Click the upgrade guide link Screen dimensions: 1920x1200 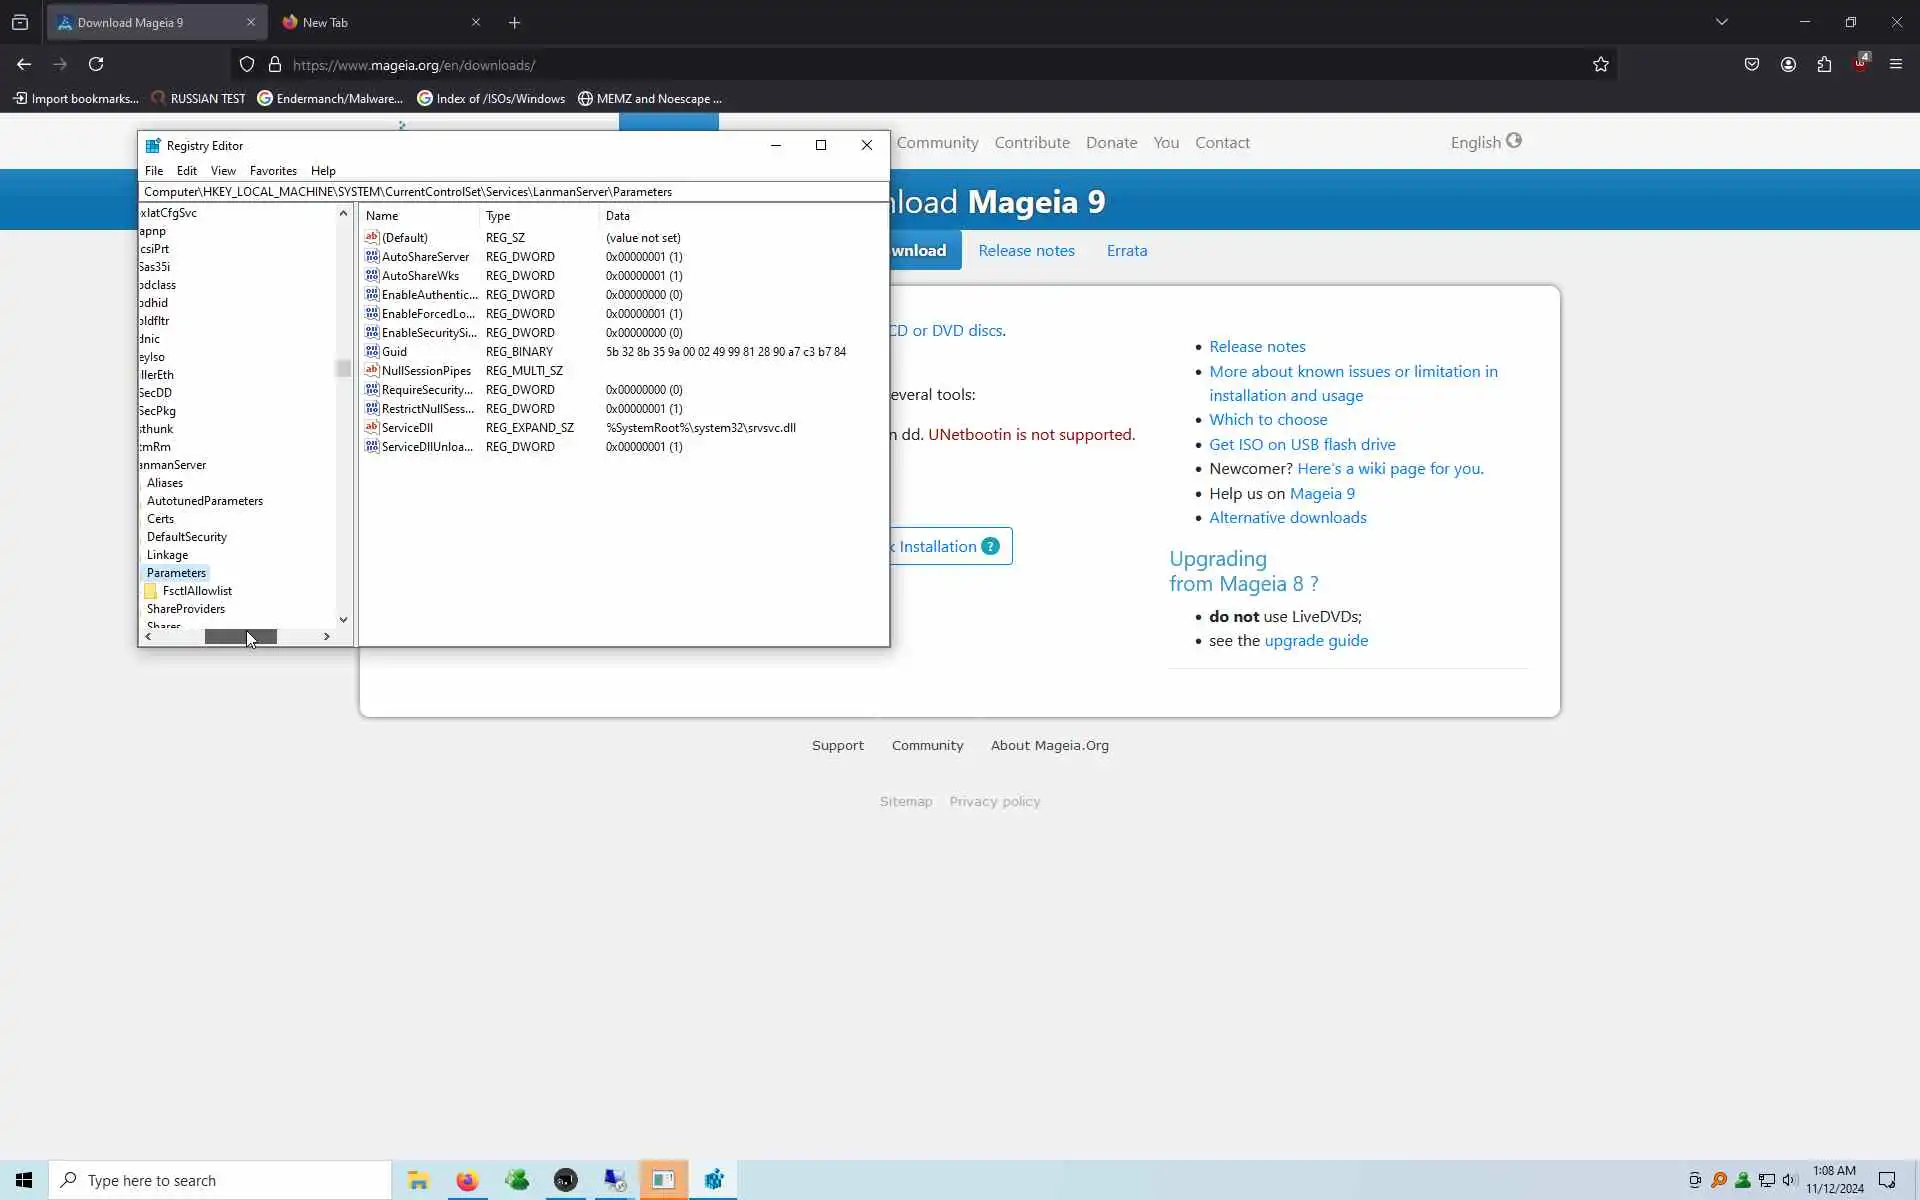point(1315,641)
